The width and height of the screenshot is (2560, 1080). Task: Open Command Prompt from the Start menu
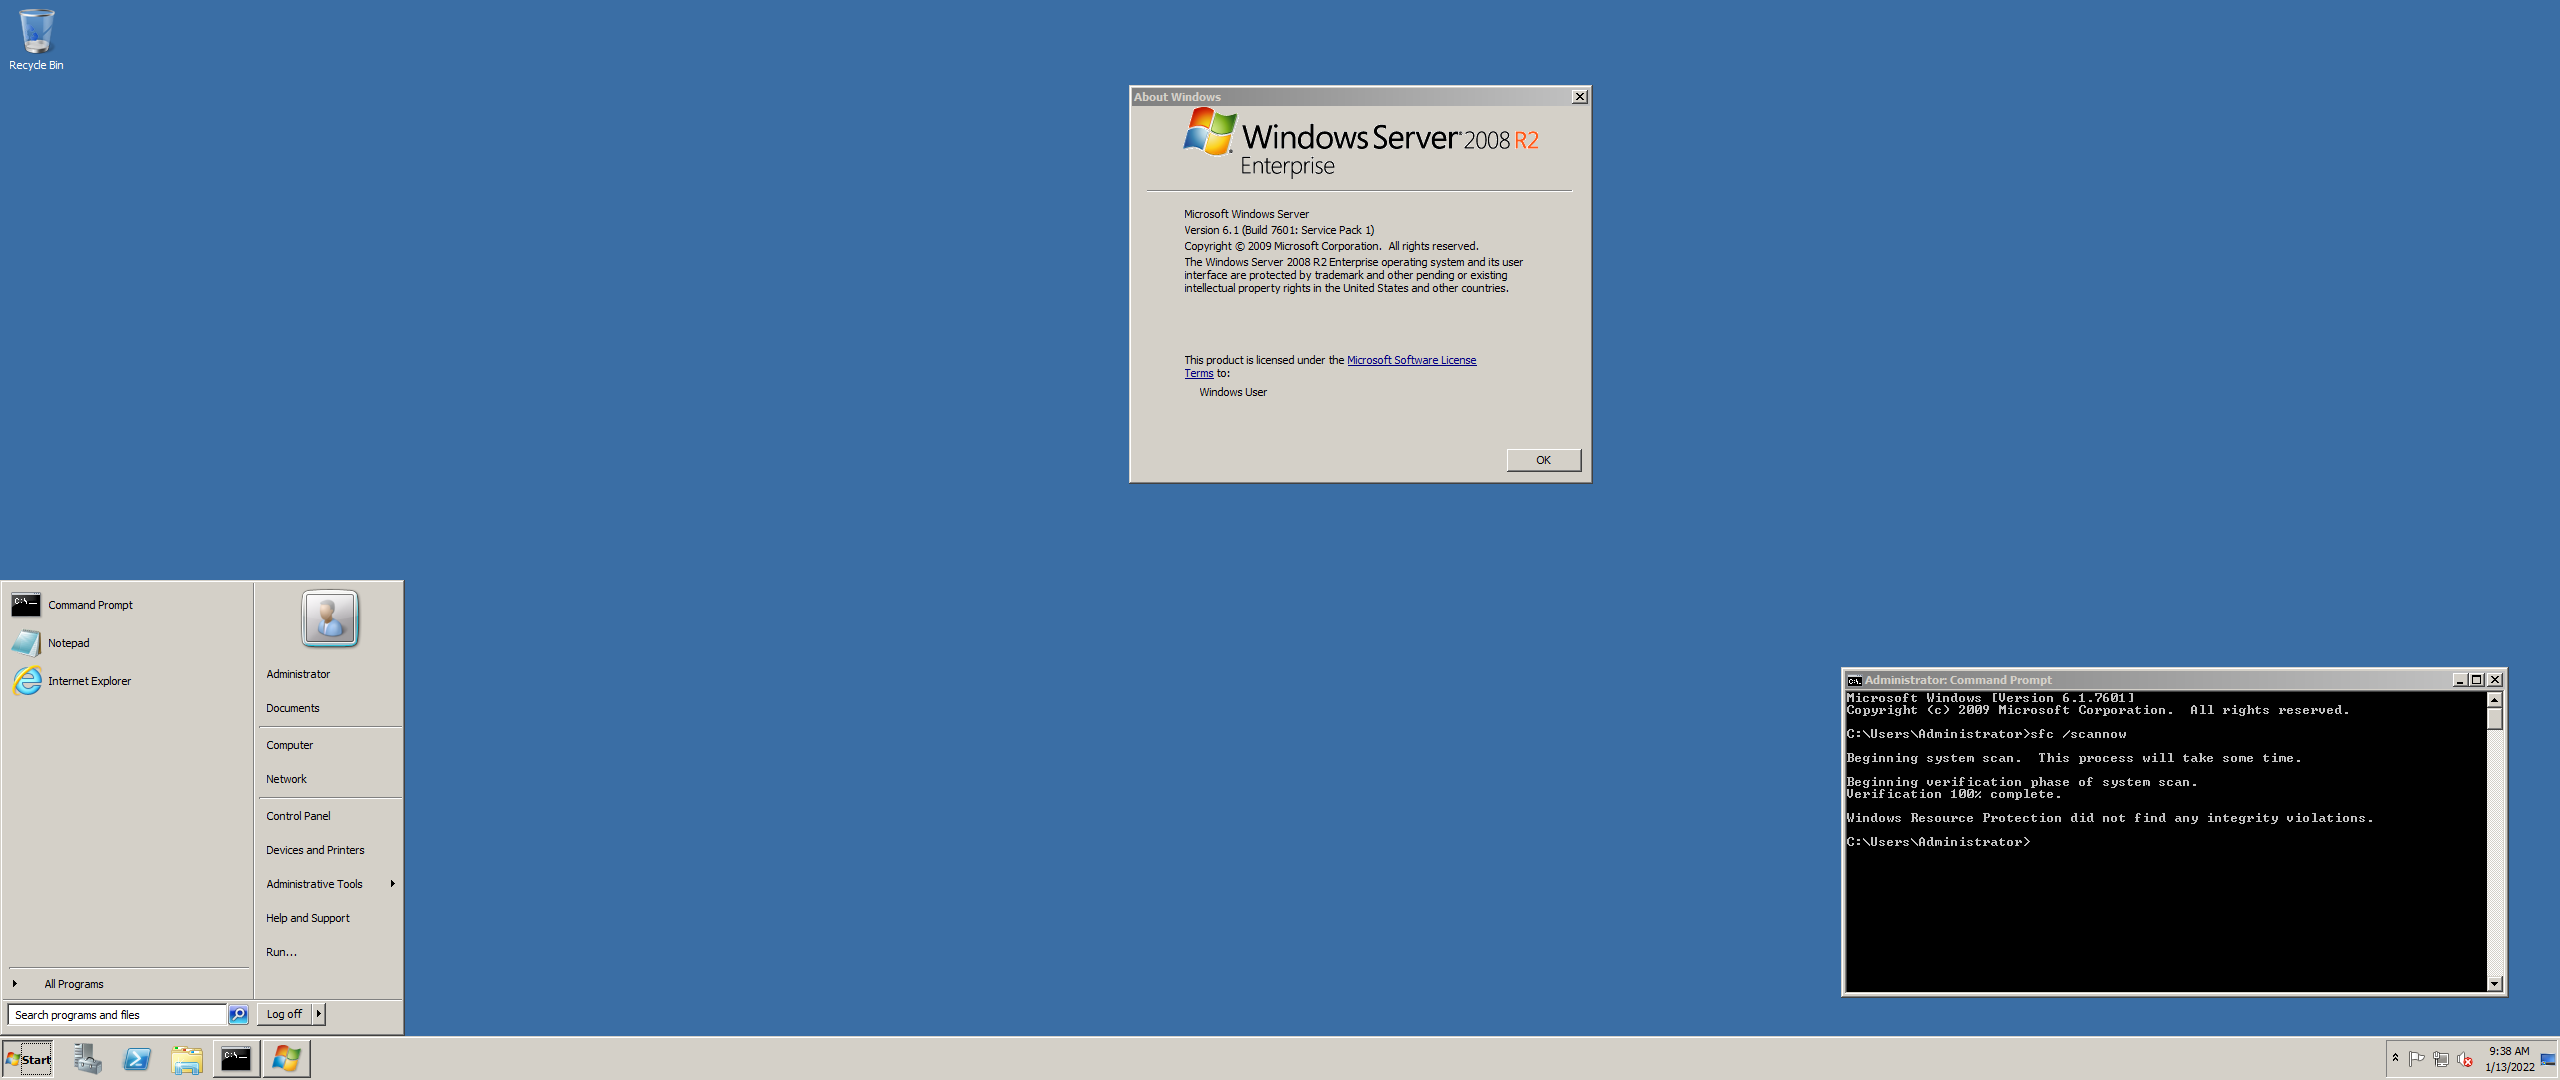coord(128,605)
